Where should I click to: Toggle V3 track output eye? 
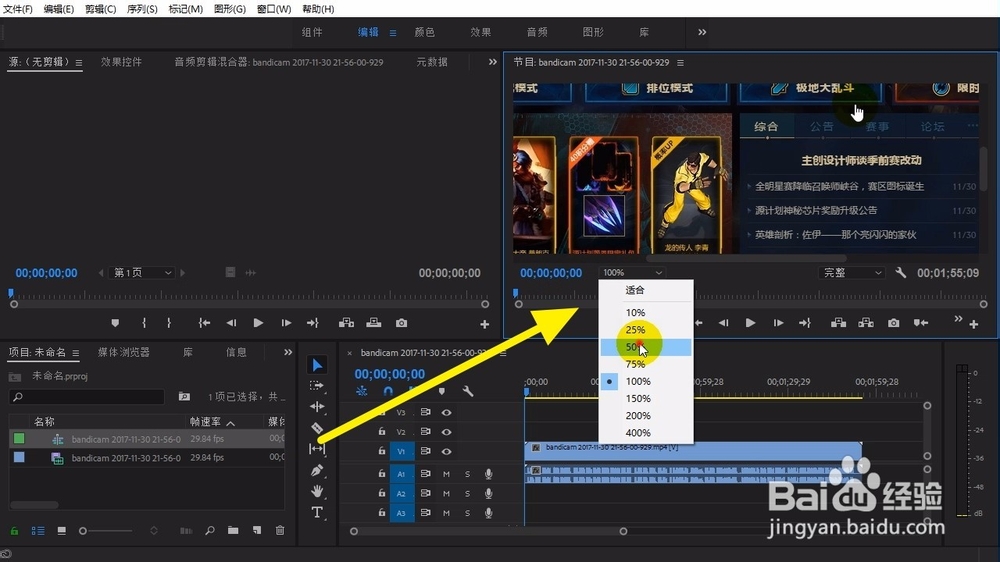coord(446,413)
